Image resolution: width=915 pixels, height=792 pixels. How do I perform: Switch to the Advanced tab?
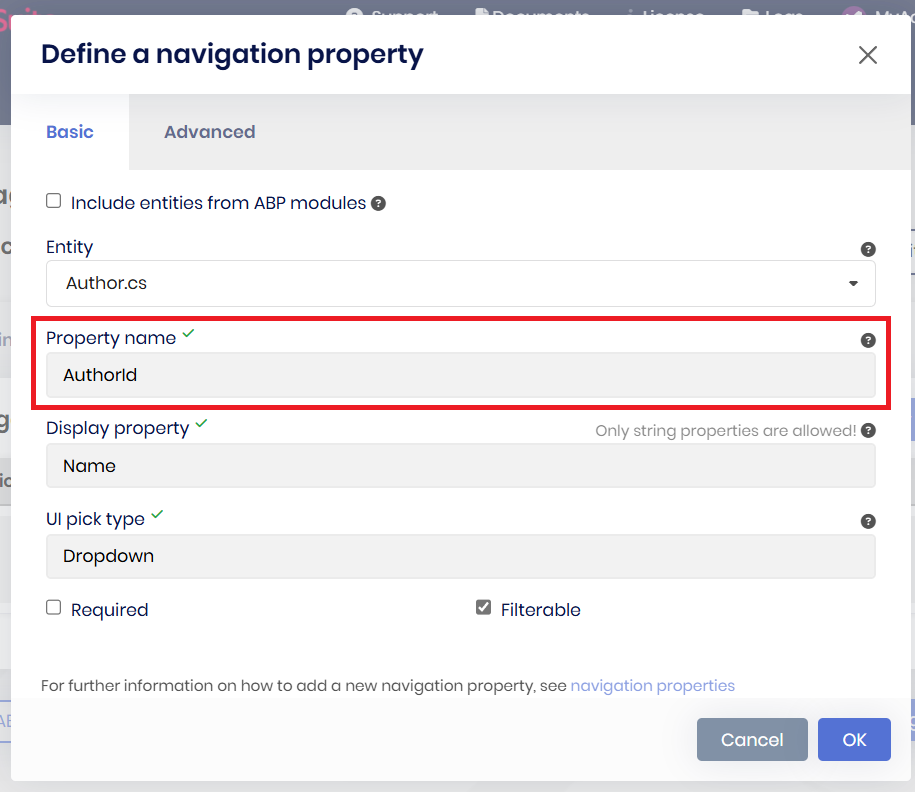(209, 132)
